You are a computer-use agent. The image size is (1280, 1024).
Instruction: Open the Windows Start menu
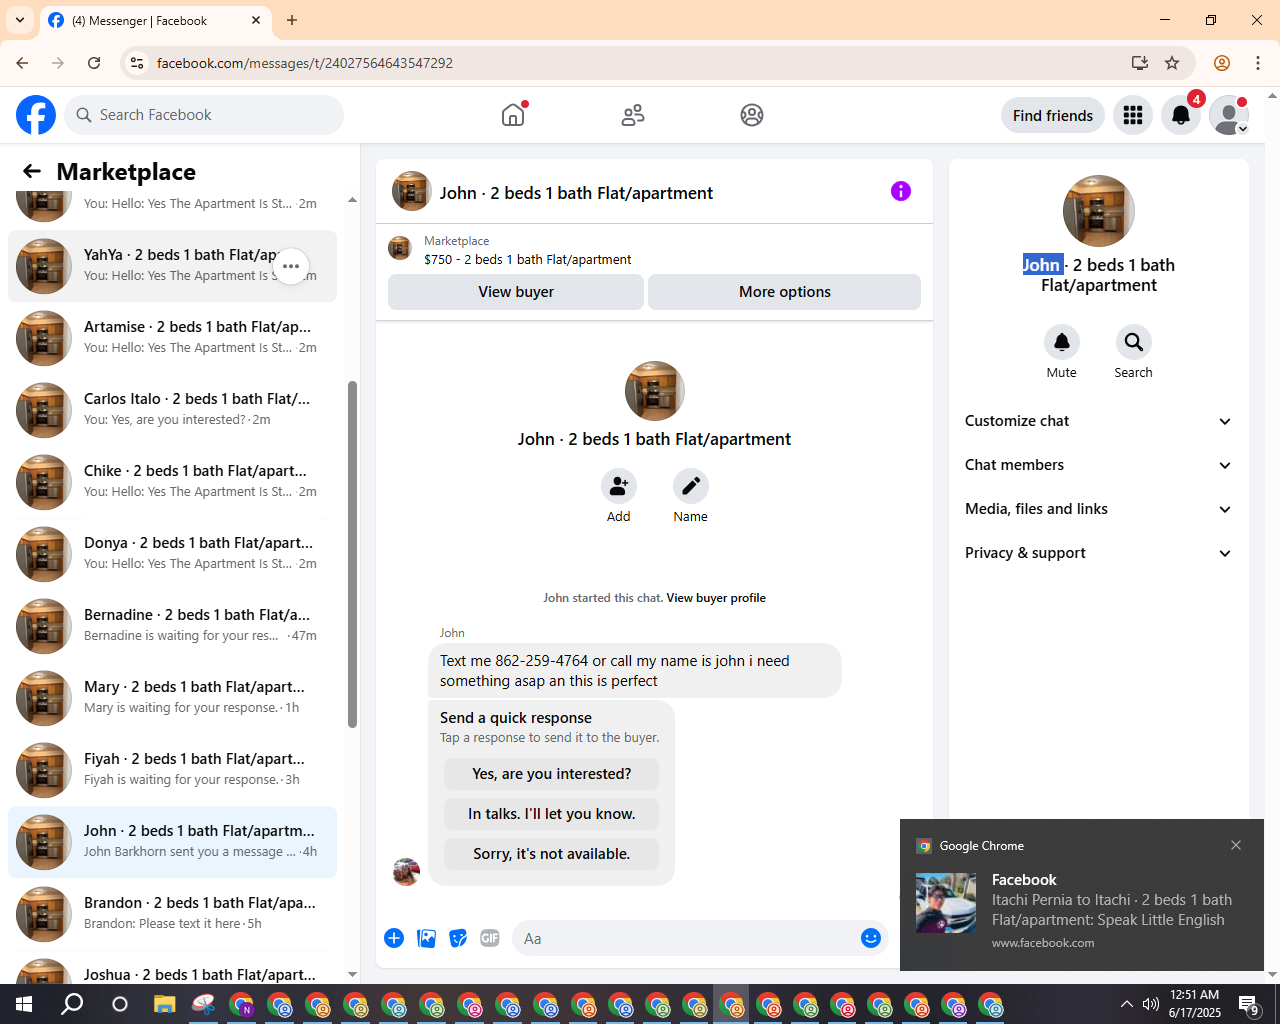(x=24, y=1004)
